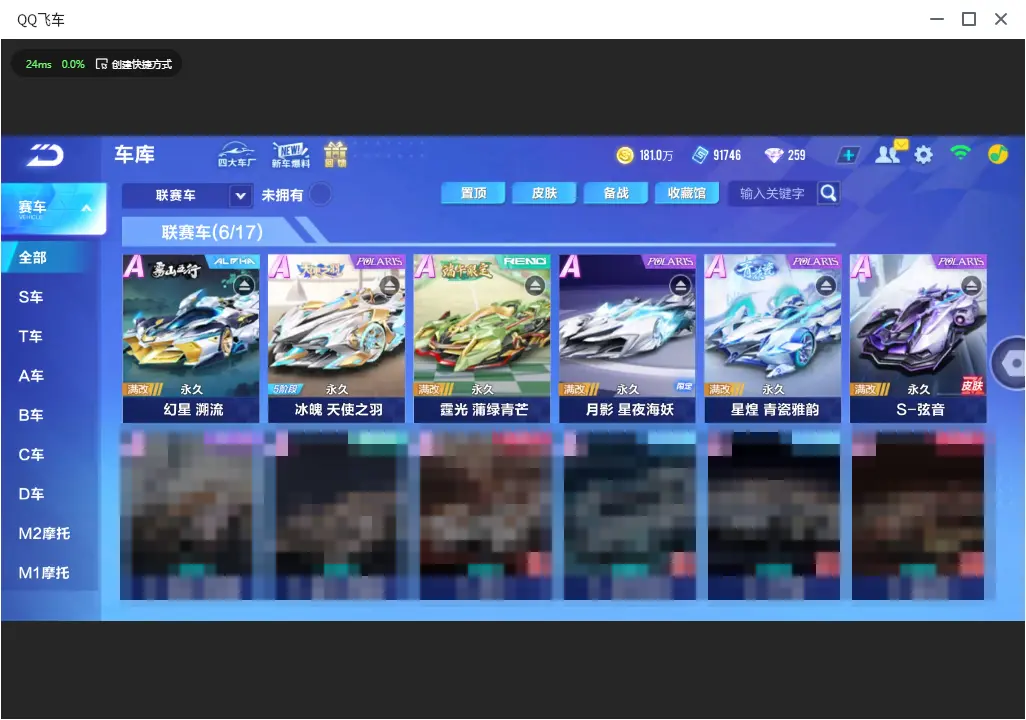Click the blue coupon currency icon

(x=700, y=155)
